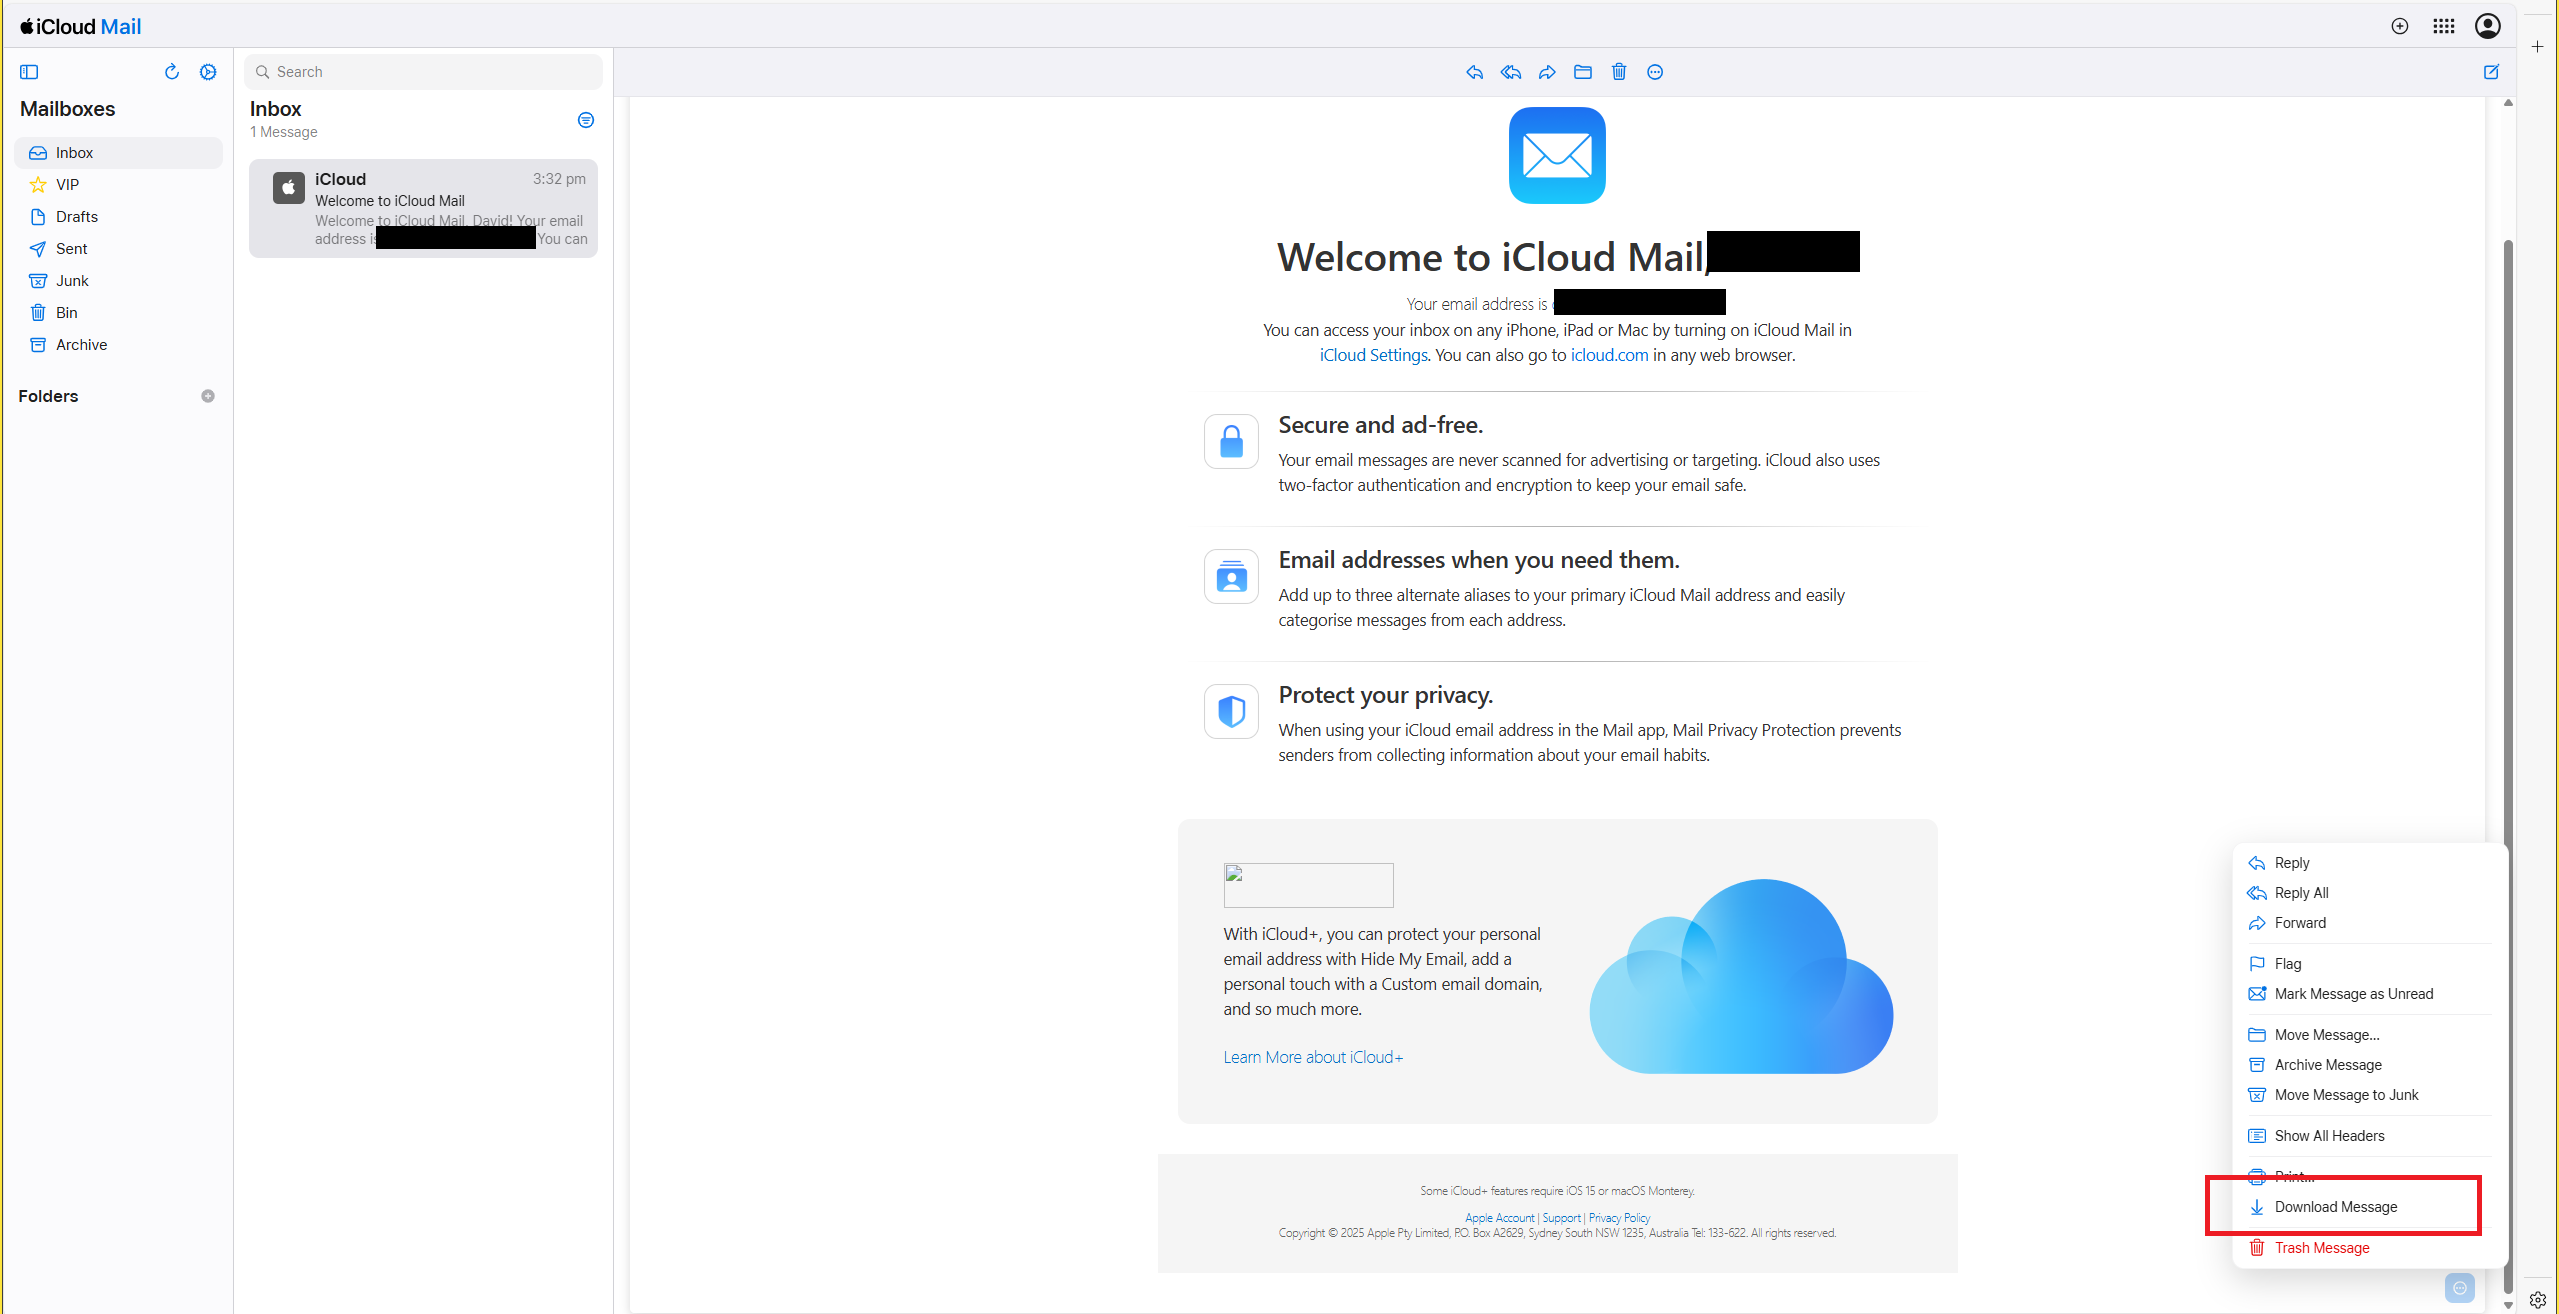Click the blue Mail envelope icon
This screenshot has height=1314, width=2559.
(x=1557, y=155)
